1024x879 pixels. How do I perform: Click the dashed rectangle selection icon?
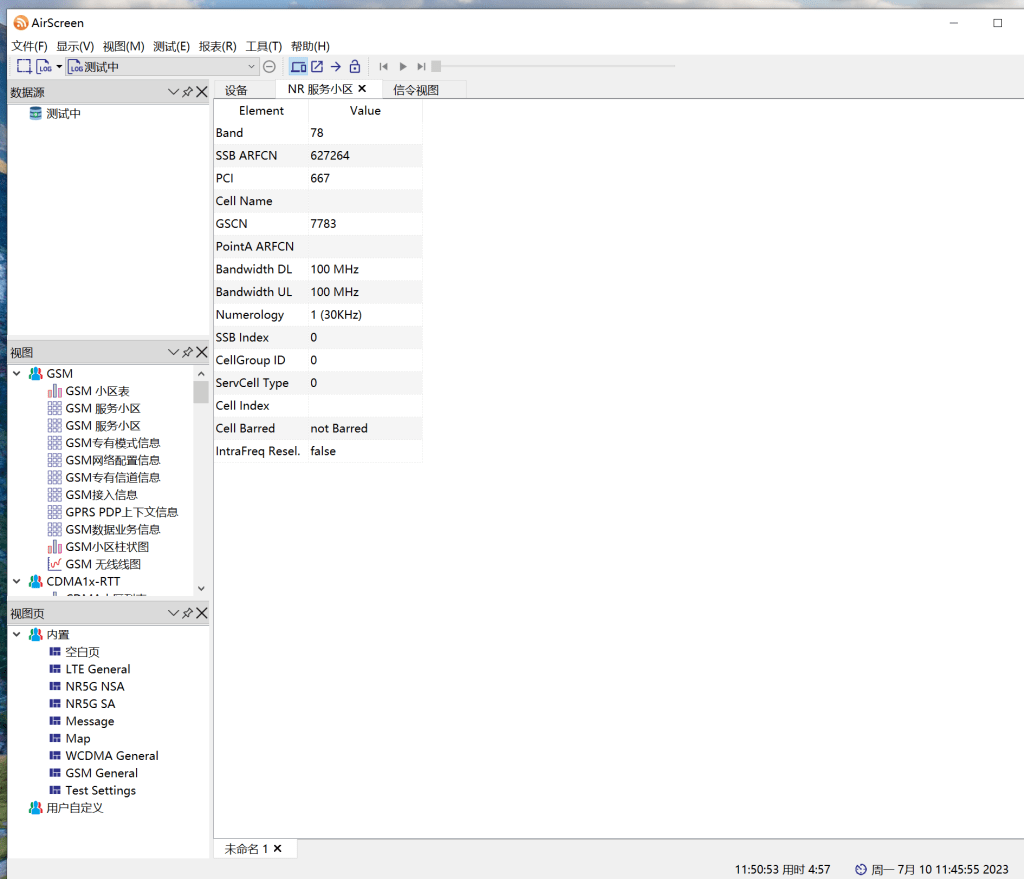point(24,67)
